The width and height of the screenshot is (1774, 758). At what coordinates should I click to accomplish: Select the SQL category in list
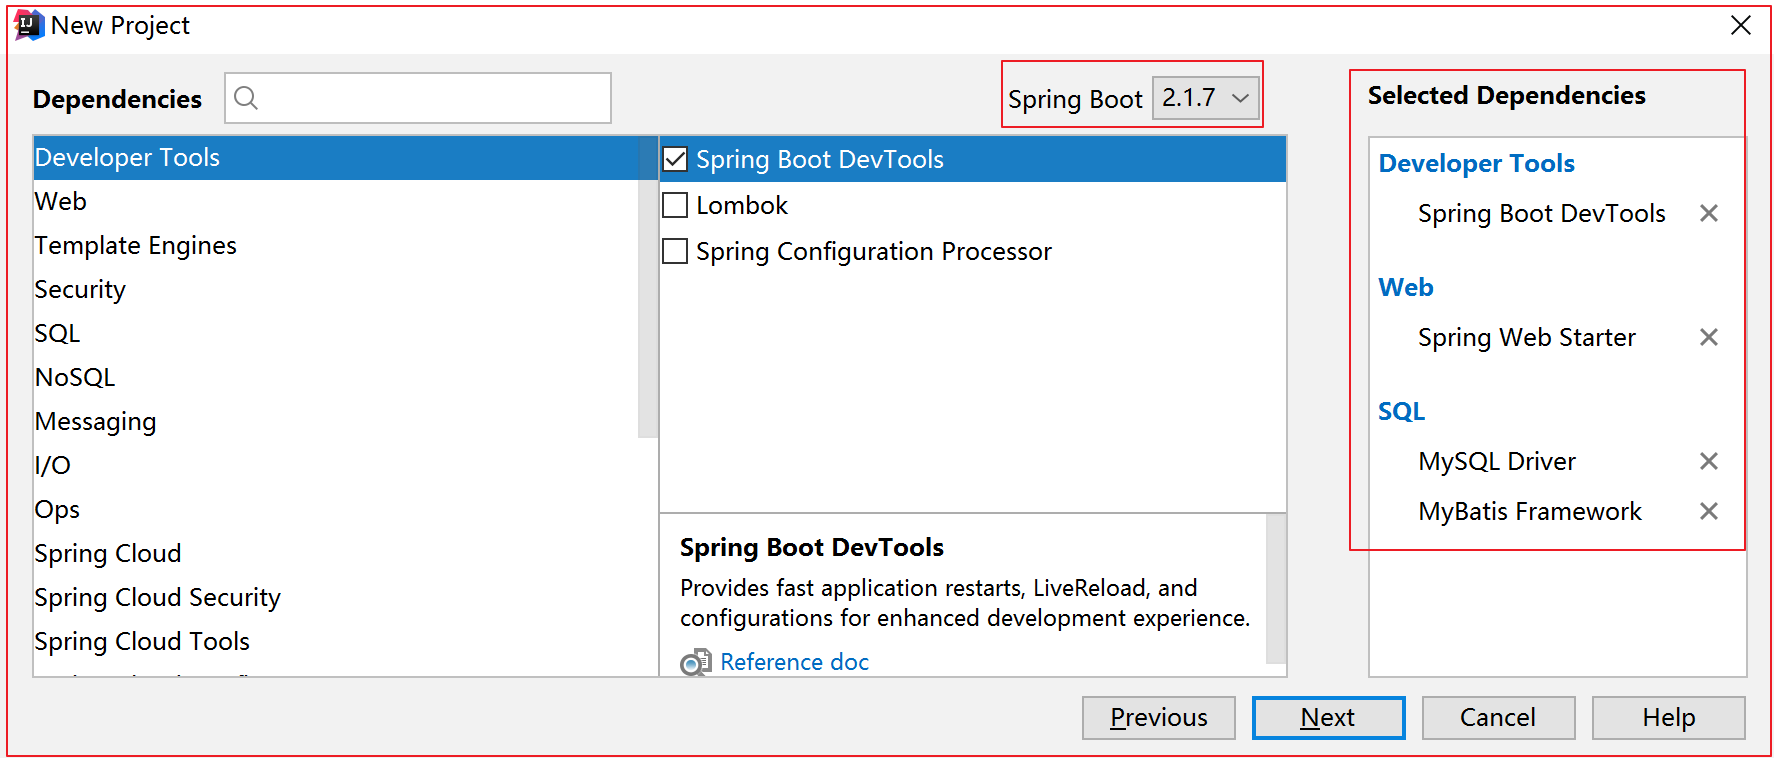tap(336, 334)
